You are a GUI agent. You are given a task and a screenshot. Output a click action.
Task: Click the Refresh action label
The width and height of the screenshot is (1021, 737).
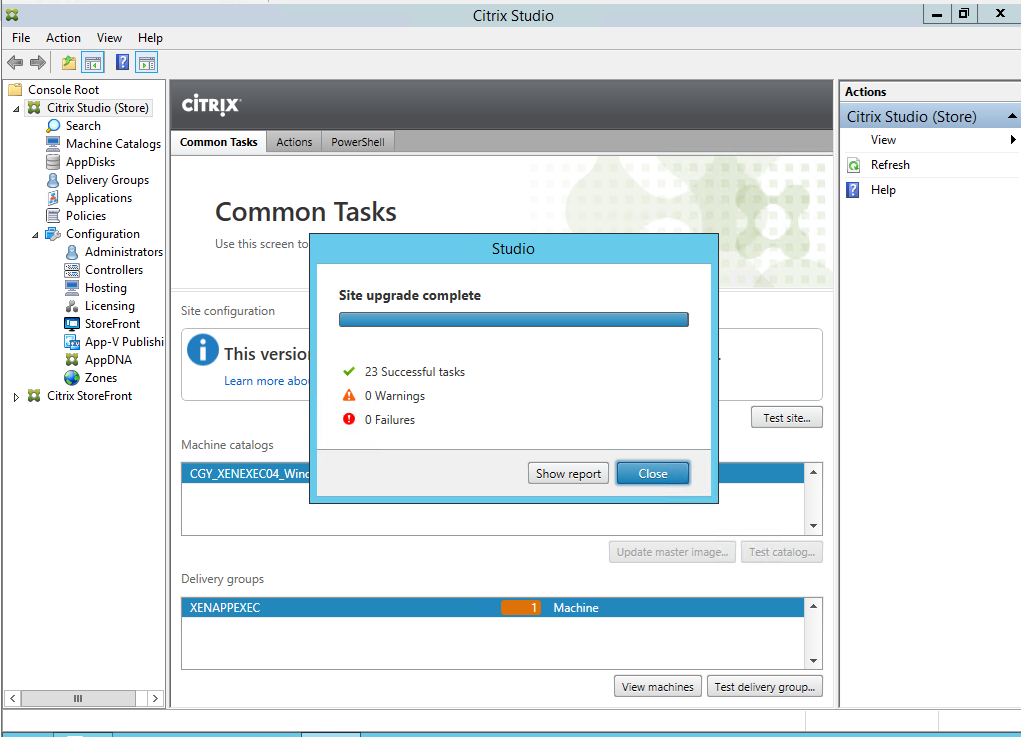(x=890, y=165)
